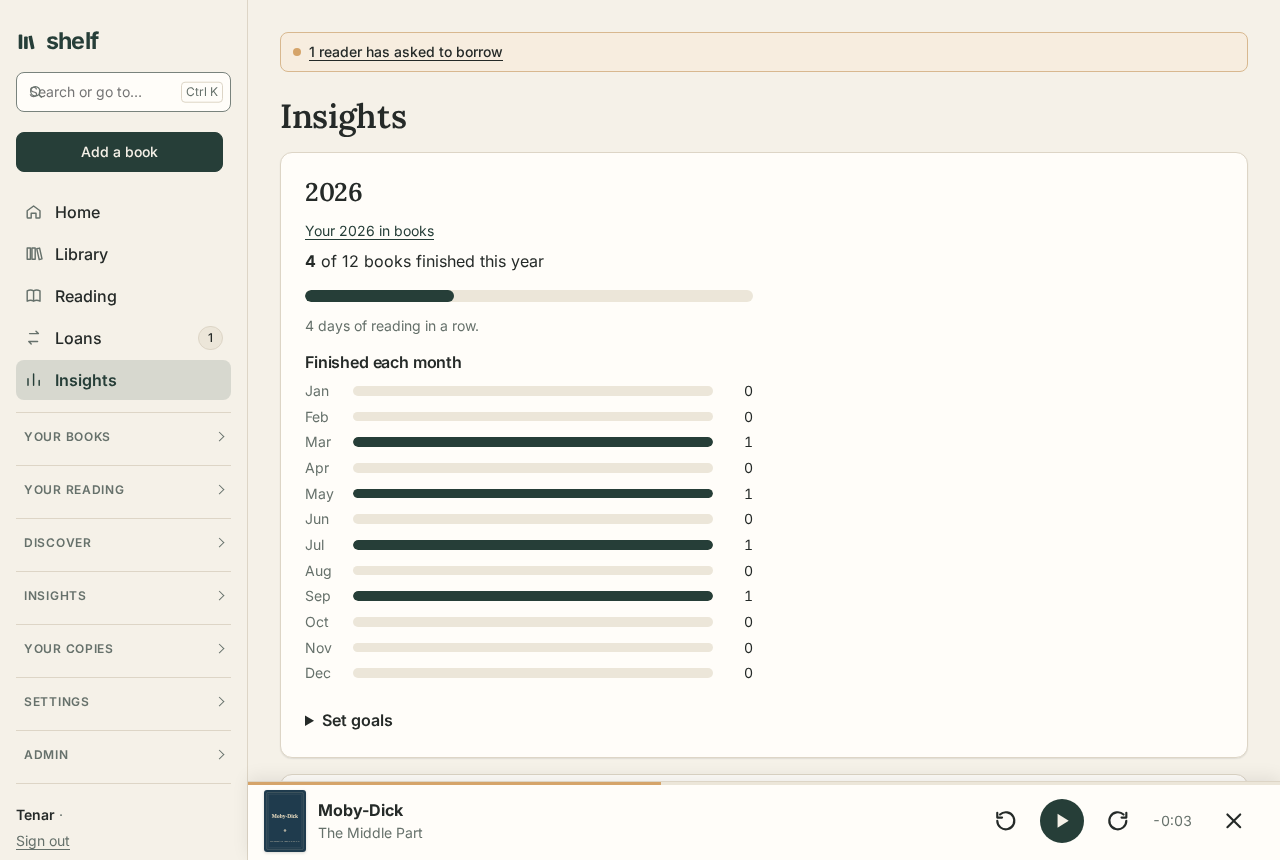The height and width of the screenshot is (860, 1280).
Task: Click the yearly goal progress bar
Action: 529,296
